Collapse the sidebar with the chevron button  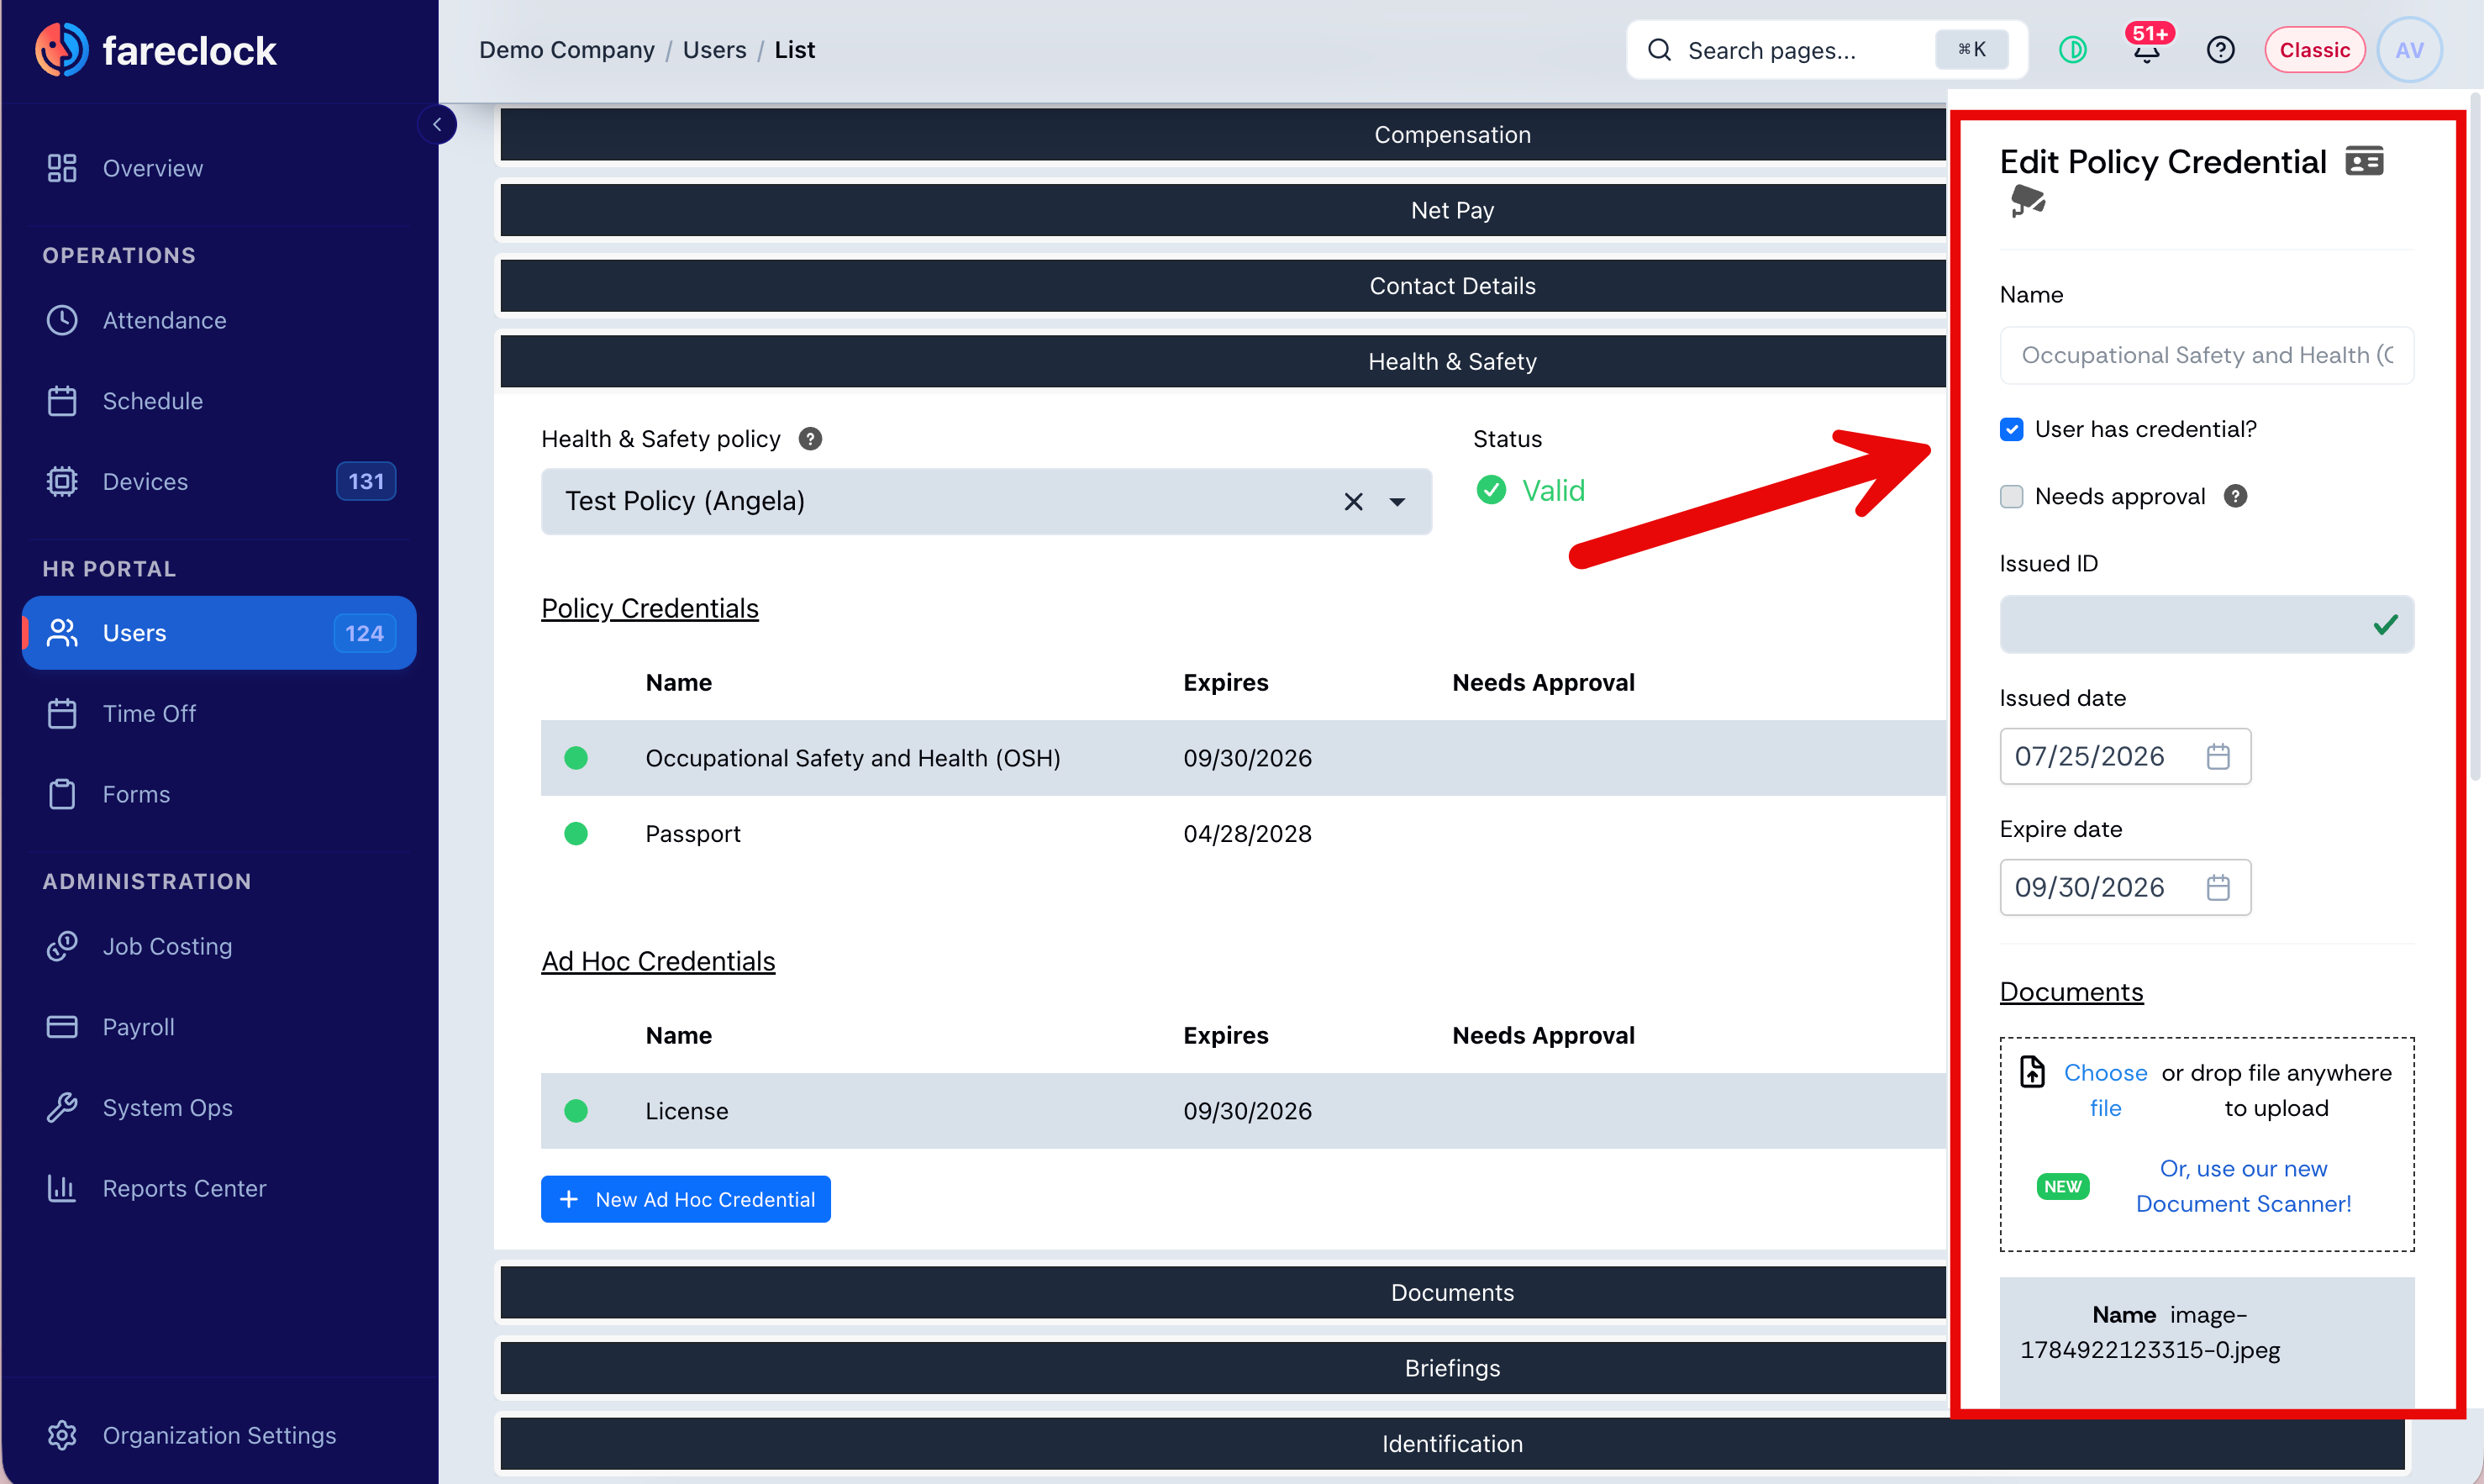click(x=437, y=124)
